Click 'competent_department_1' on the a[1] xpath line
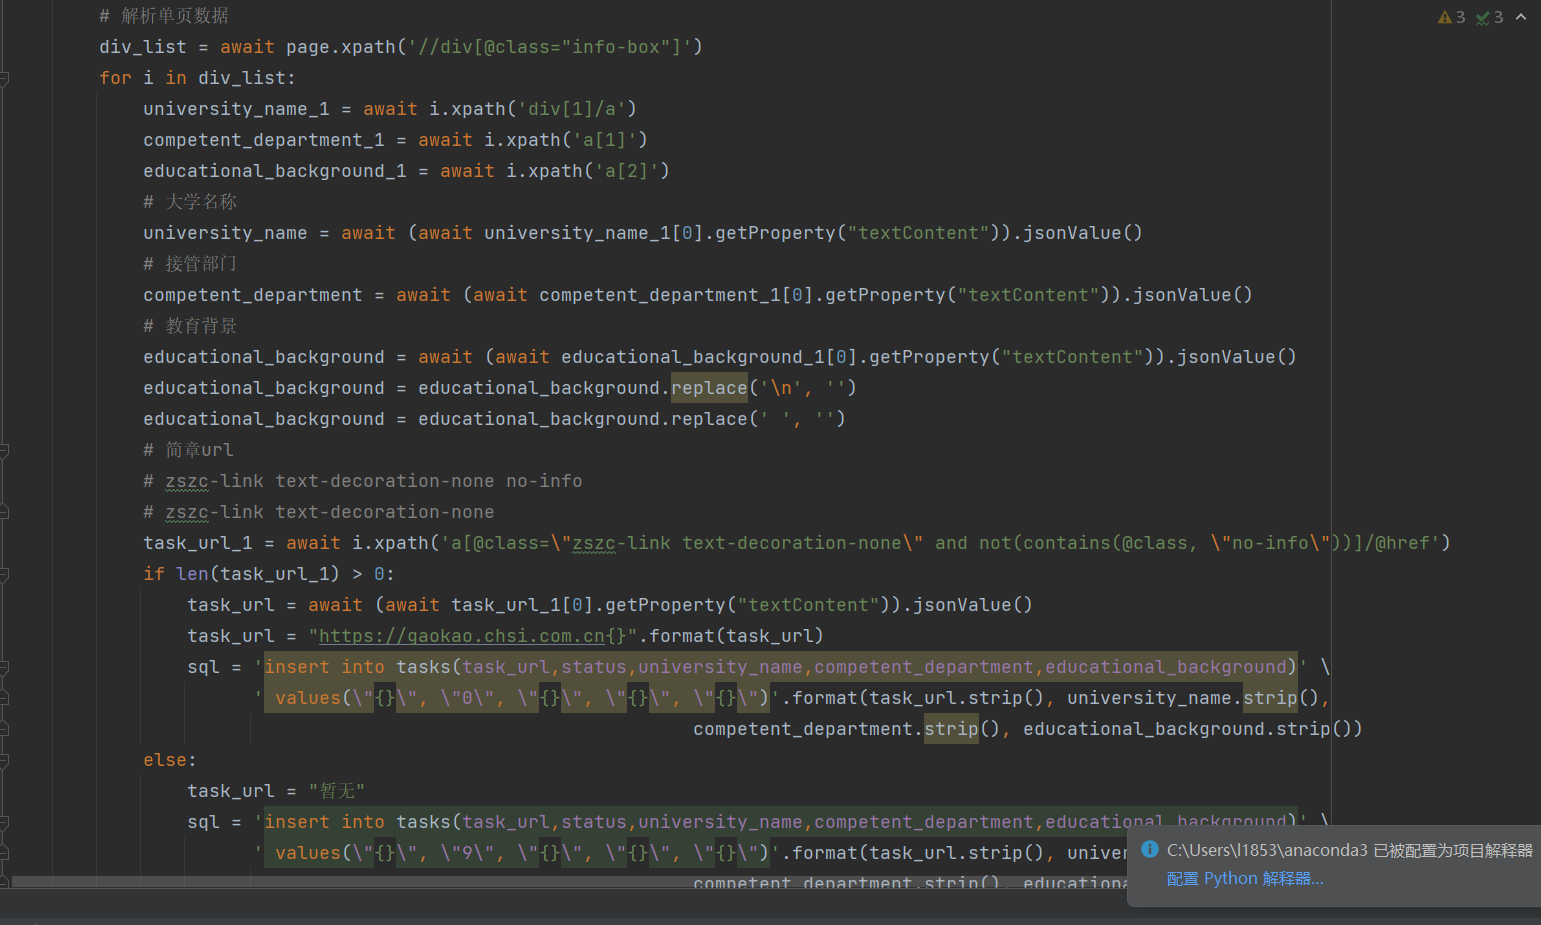Image resolution: width=1541 pixels, height=925 pixels. [264, 140]
